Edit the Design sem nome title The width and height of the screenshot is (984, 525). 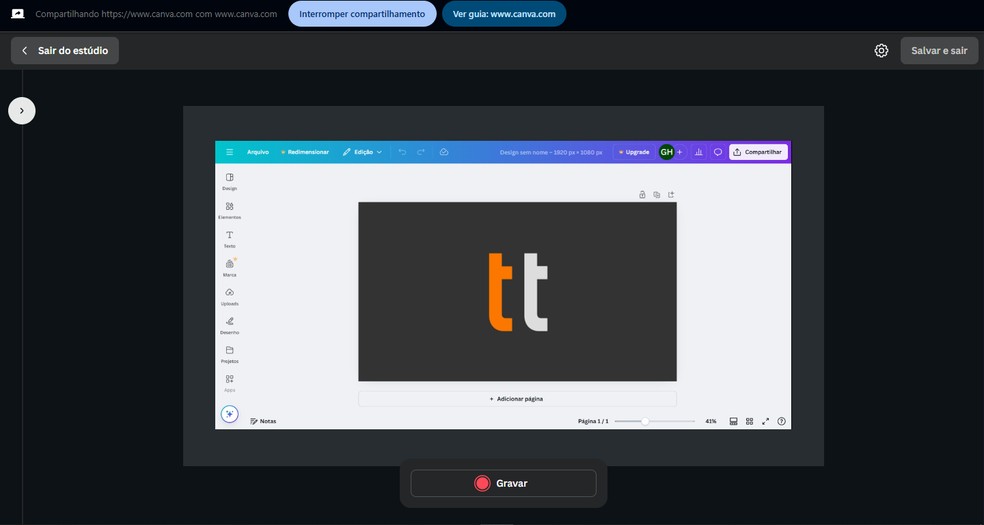pyautogui.click(x=551, y=152)
